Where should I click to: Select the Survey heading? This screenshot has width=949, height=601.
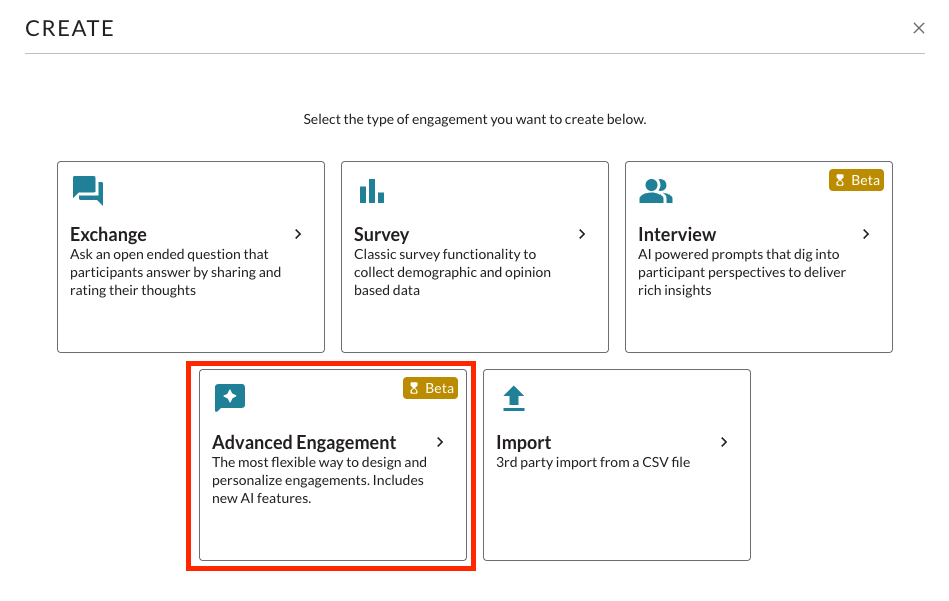381,235
